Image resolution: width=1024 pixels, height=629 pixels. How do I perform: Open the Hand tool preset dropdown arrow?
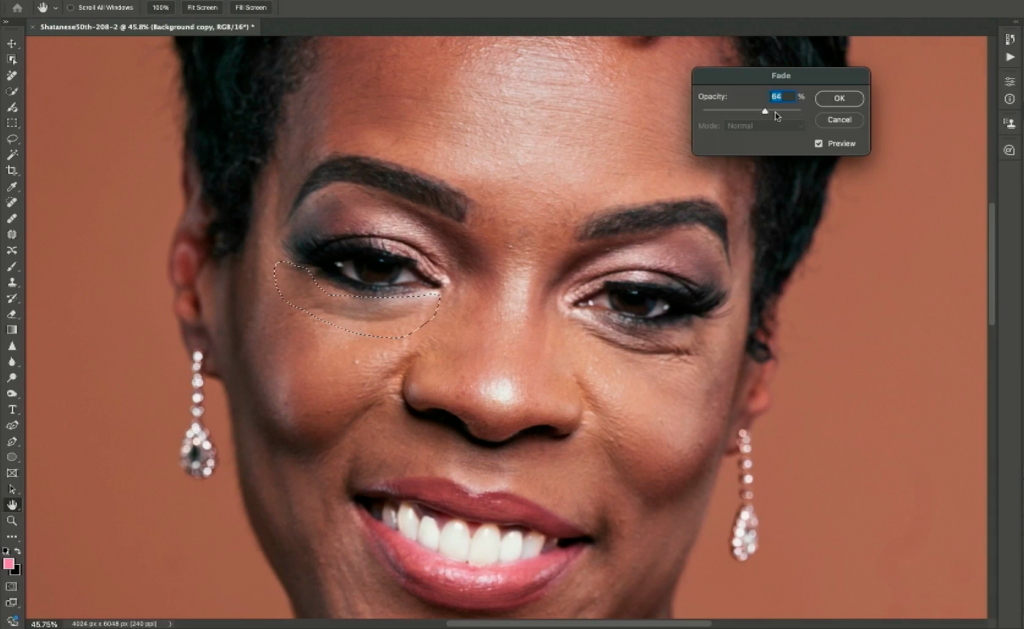click(x=54, y=7)
